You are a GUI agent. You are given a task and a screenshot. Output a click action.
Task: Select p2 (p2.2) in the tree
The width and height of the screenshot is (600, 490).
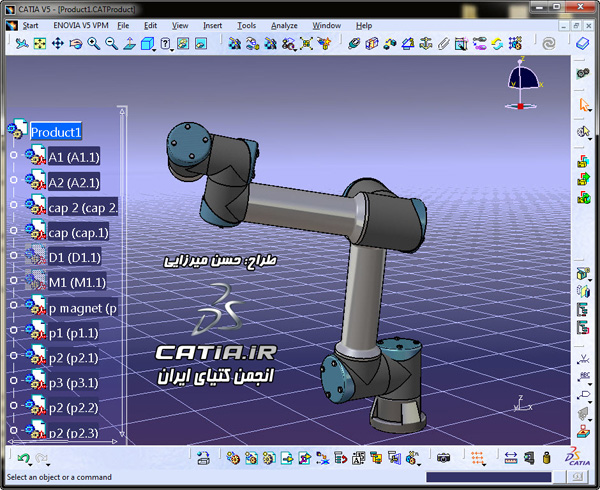pos(73,408)
